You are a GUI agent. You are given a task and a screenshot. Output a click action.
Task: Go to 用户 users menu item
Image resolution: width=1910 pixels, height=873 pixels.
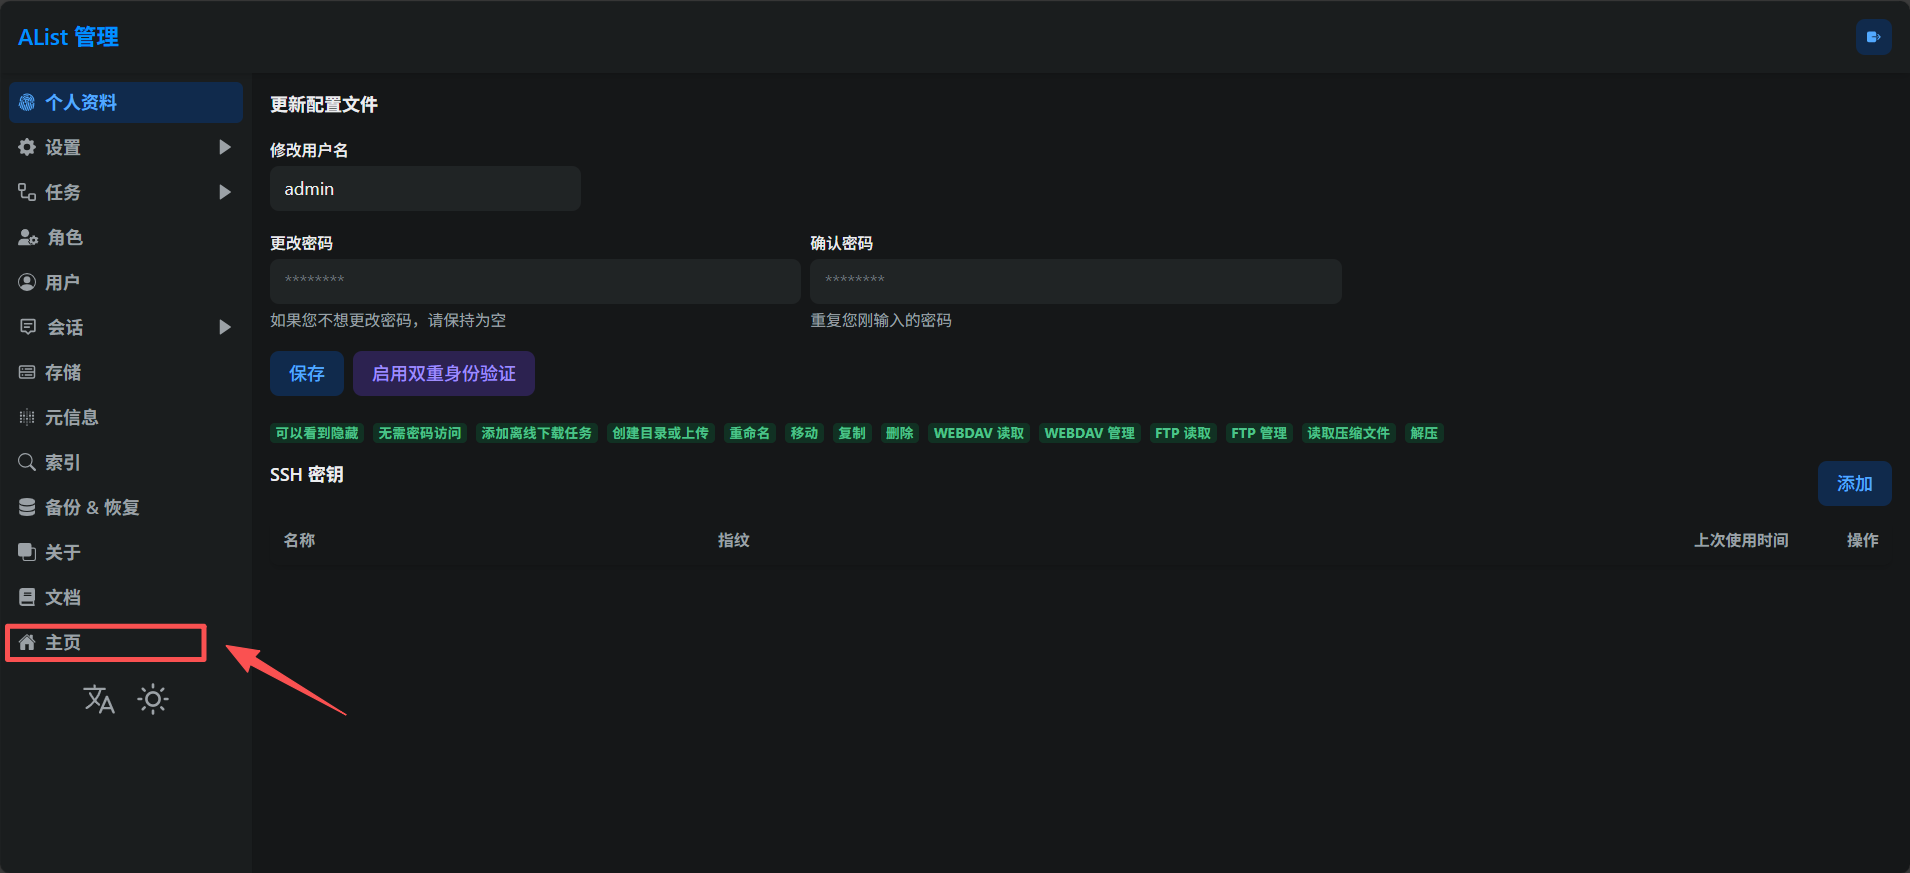coord(62,283)
